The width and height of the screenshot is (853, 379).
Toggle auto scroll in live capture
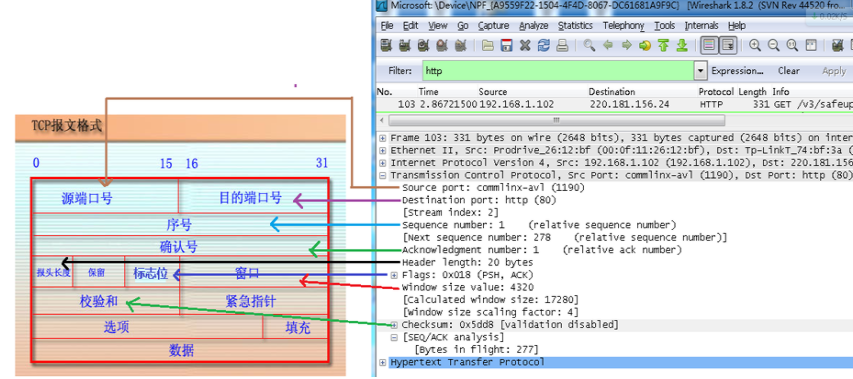728,46
